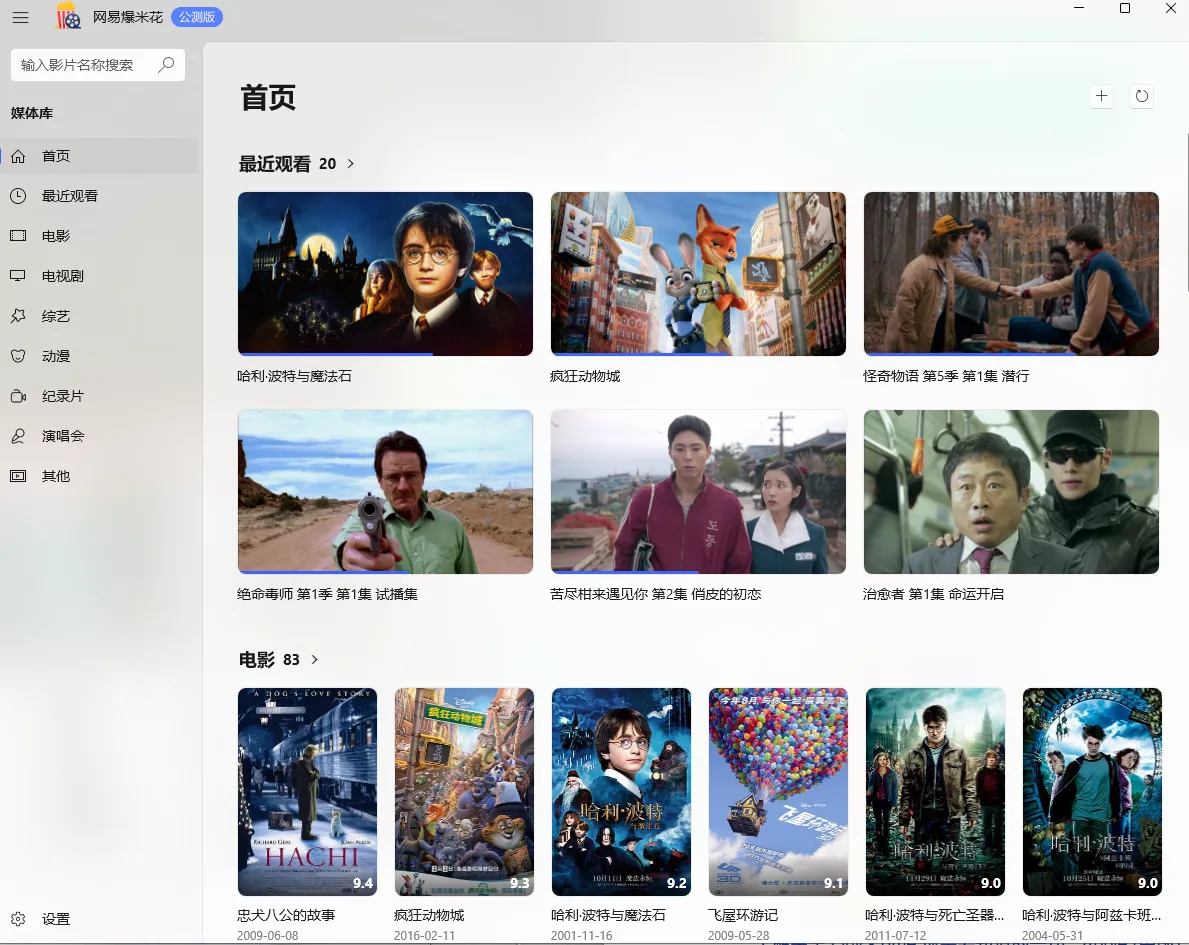The image size is (1189, 945).
Task: Open the 治愈者 第1集 thumbnail
Action: [1011, 491]
